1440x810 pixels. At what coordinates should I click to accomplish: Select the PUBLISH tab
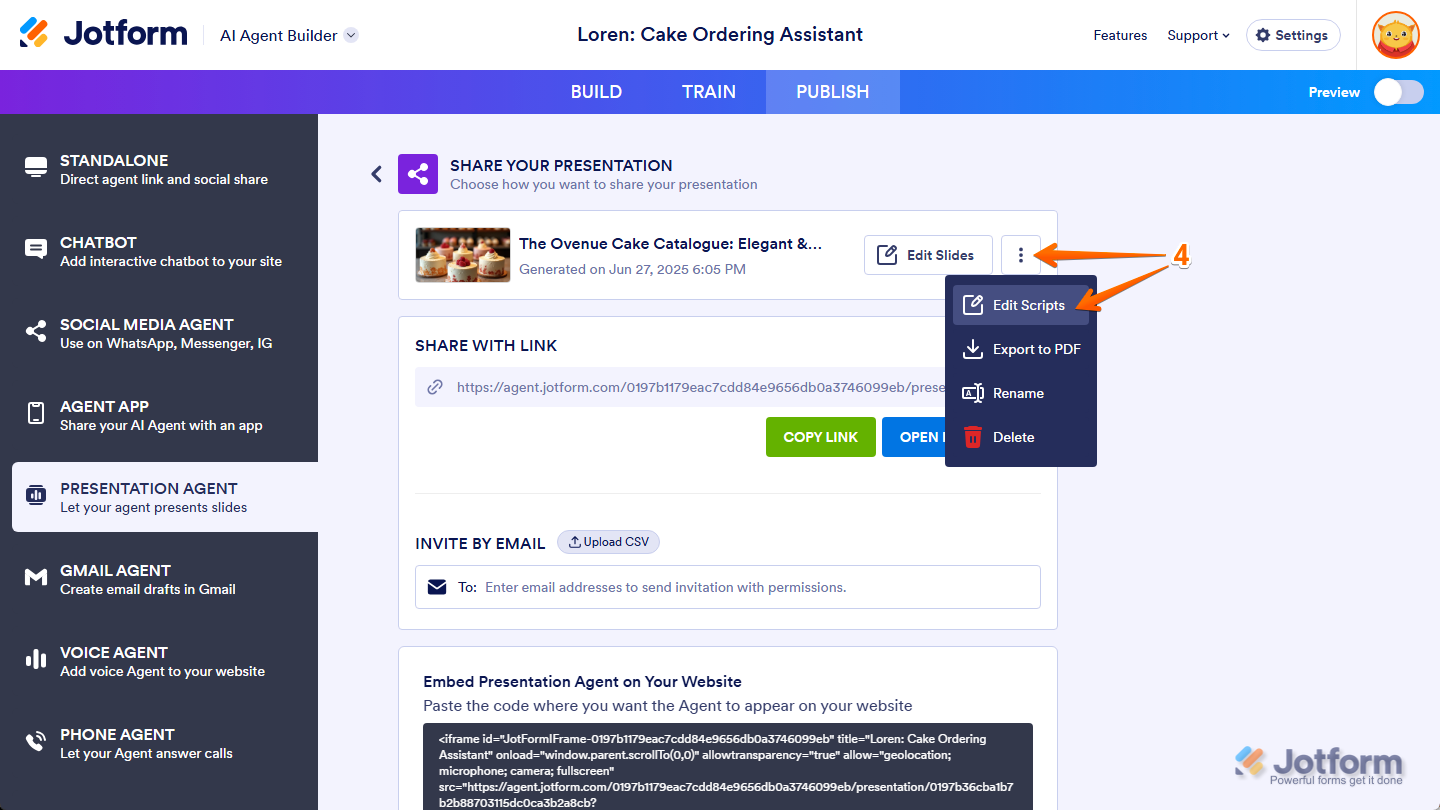833,92
